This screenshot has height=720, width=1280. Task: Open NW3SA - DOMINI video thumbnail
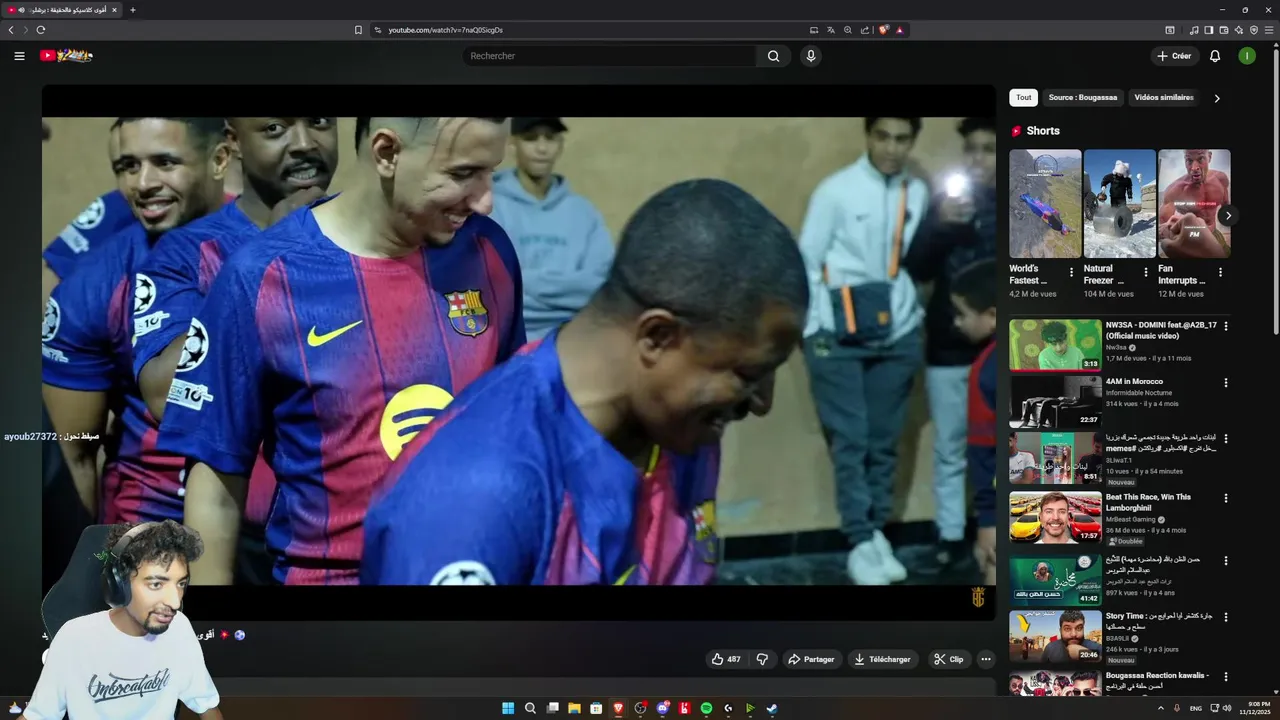(1055, 345)
